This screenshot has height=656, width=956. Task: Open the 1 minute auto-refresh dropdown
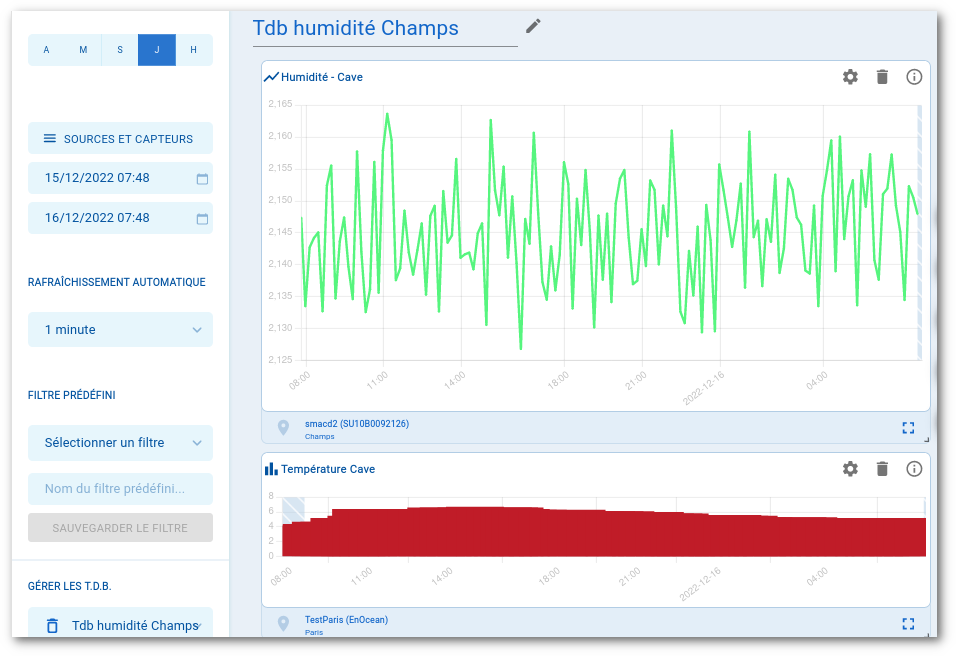coord(120,330)
